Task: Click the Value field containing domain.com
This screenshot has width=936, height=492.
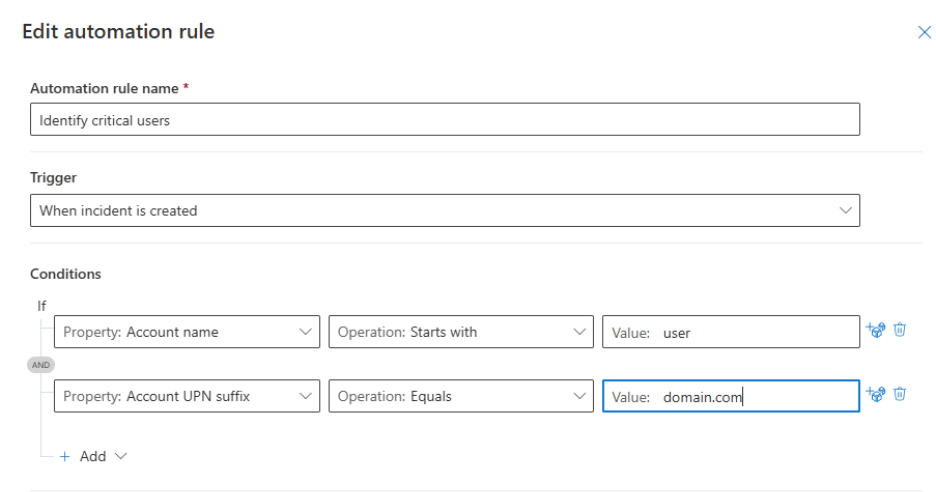Action: pos(730,397)
